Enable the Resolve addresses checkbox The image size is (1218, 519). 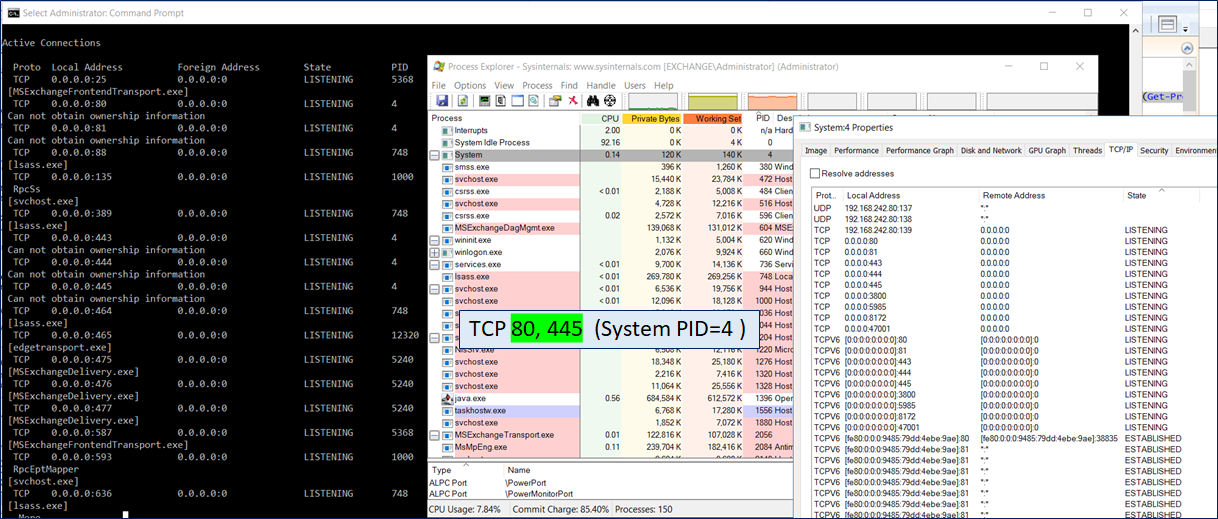(814, 173)
